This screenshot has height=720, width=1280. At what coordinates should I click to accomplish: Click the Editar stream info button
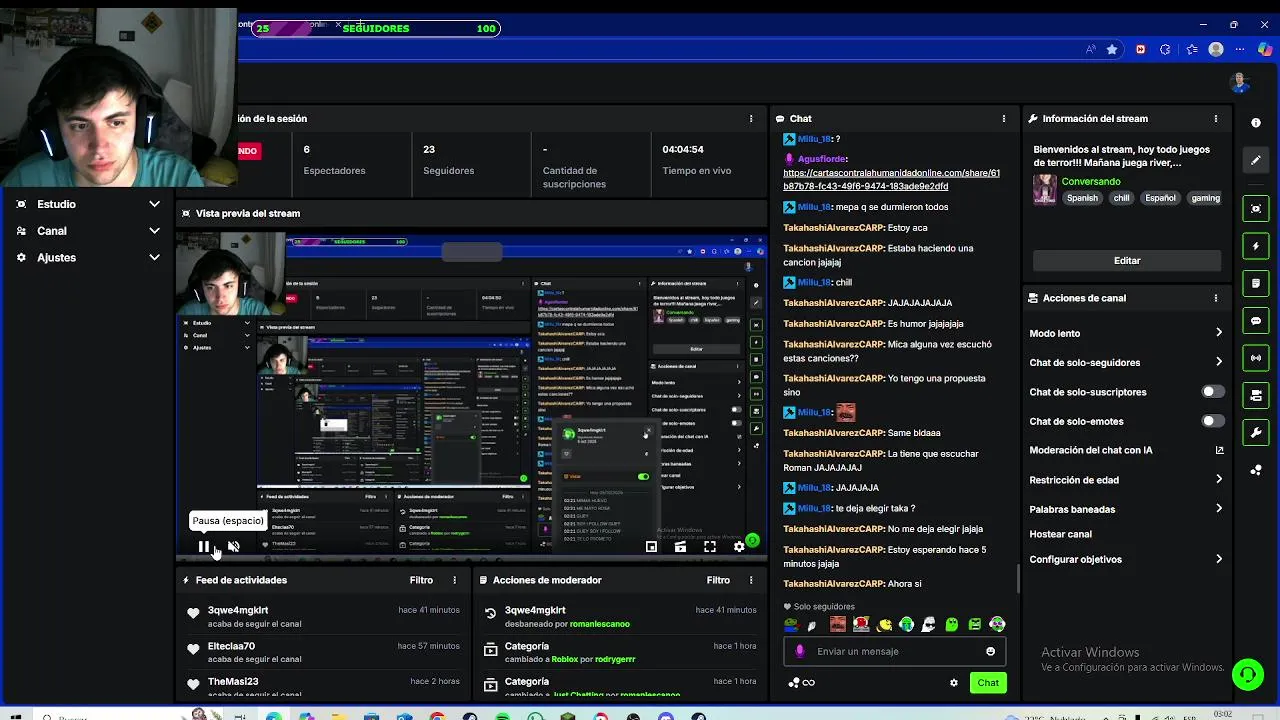pos(1127,260)
